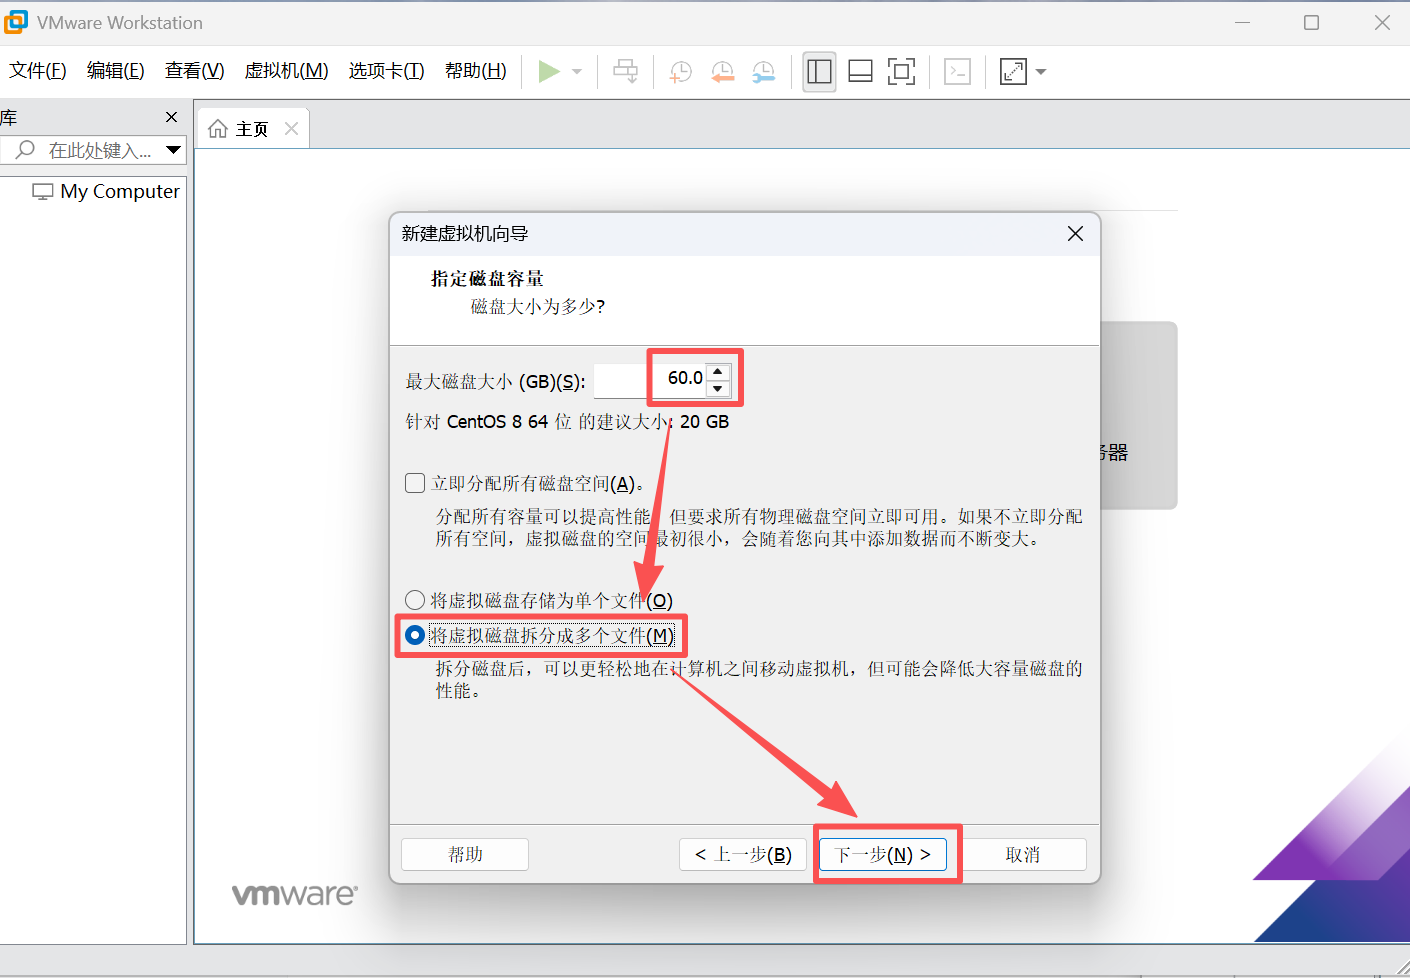Close the 新建虚拟机向导 dialog
The image size is (1410, 978).
pos(1075,233)
